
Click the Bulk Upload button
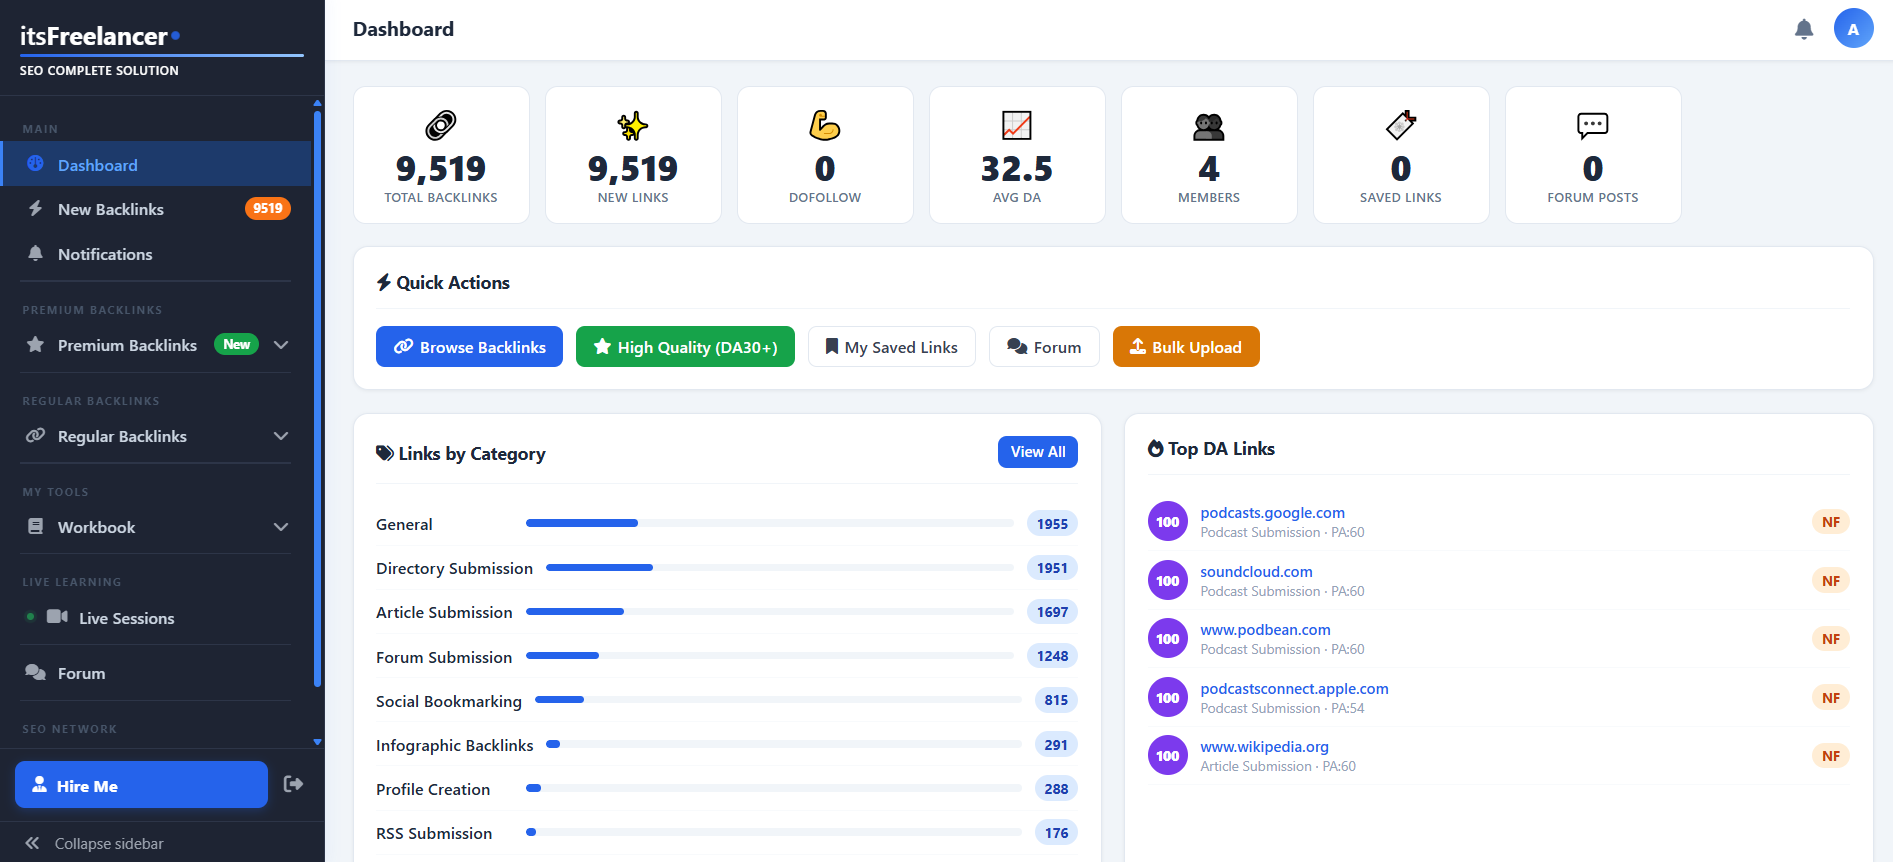coord(1186,347)
